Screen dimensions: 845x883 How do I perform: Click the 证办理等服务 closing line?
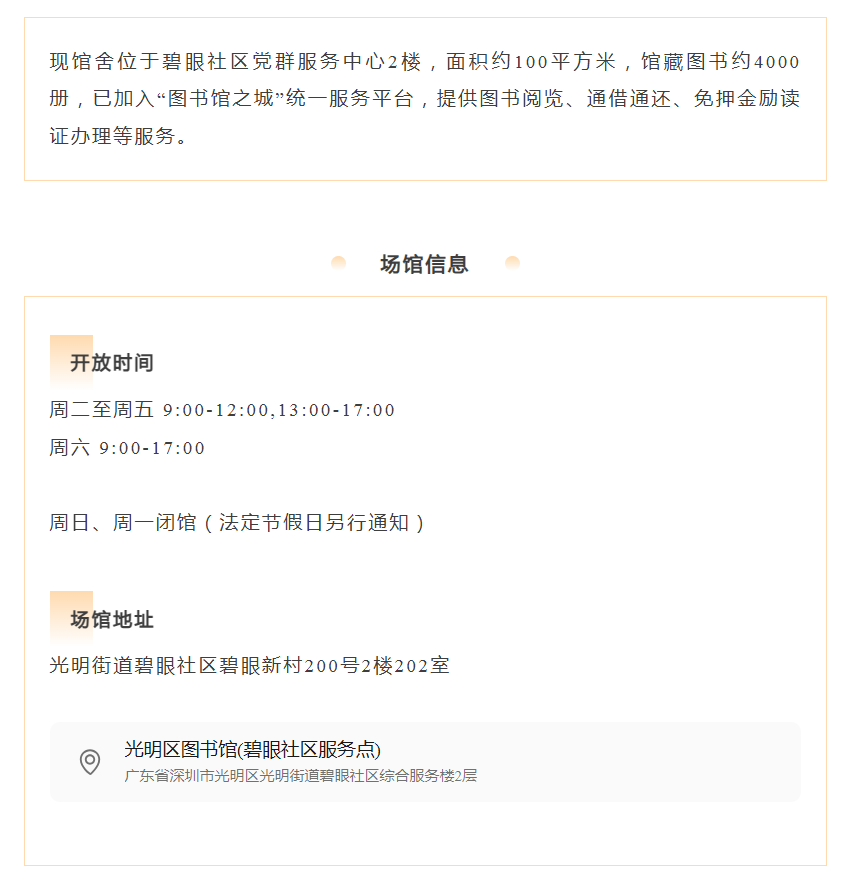118,137
